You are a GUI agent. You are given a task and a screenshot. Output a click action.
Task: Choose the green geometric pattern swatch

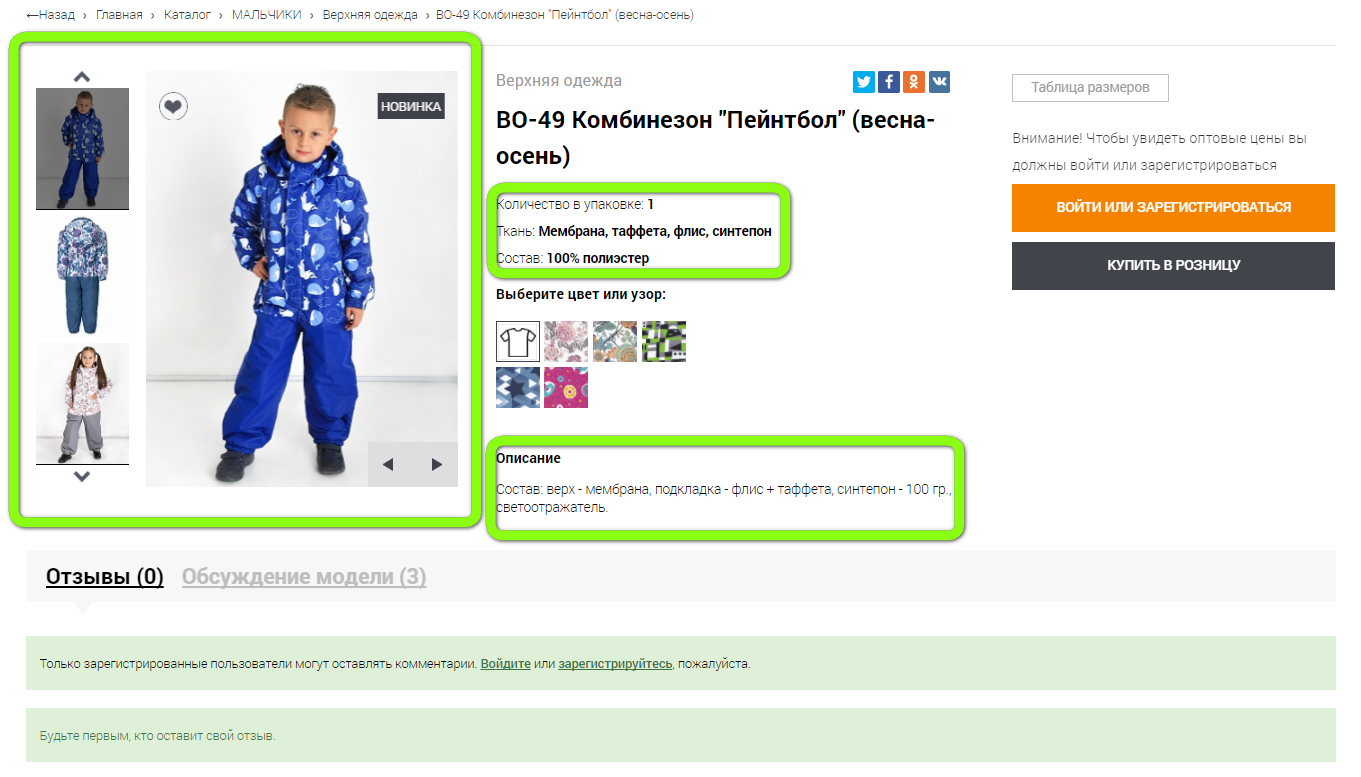coord(664,342)
